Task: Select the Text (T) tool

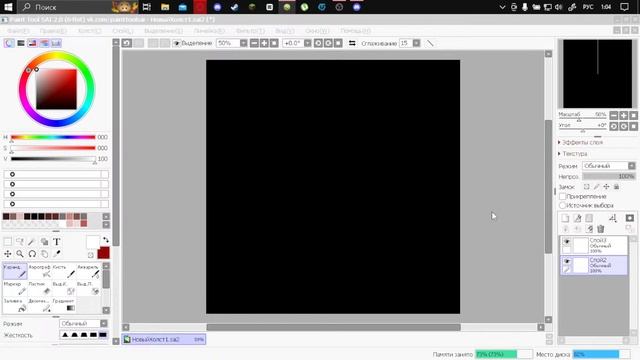Action: [x=57, y=242]
